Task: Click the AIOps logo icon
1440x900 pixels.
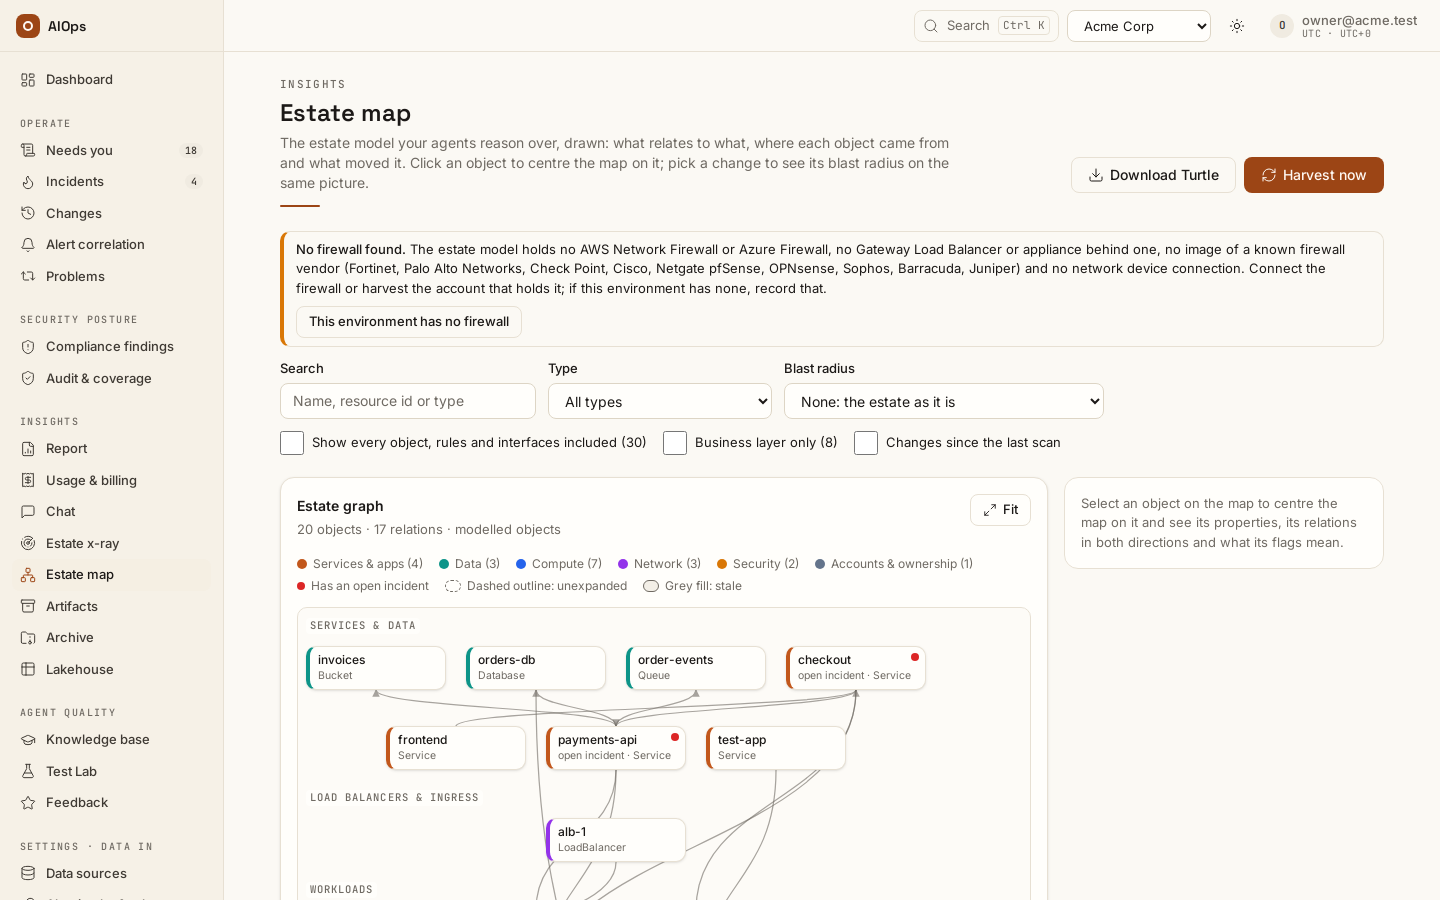Action: click(x=28, y=26)
